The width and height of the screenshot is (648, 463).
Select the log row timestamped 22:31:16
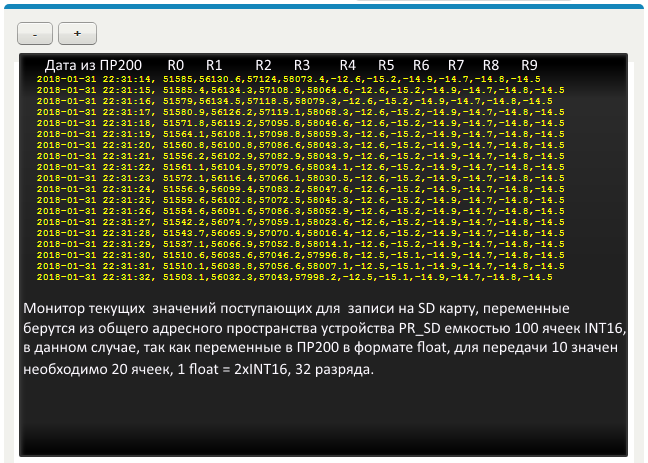(294, 101)
